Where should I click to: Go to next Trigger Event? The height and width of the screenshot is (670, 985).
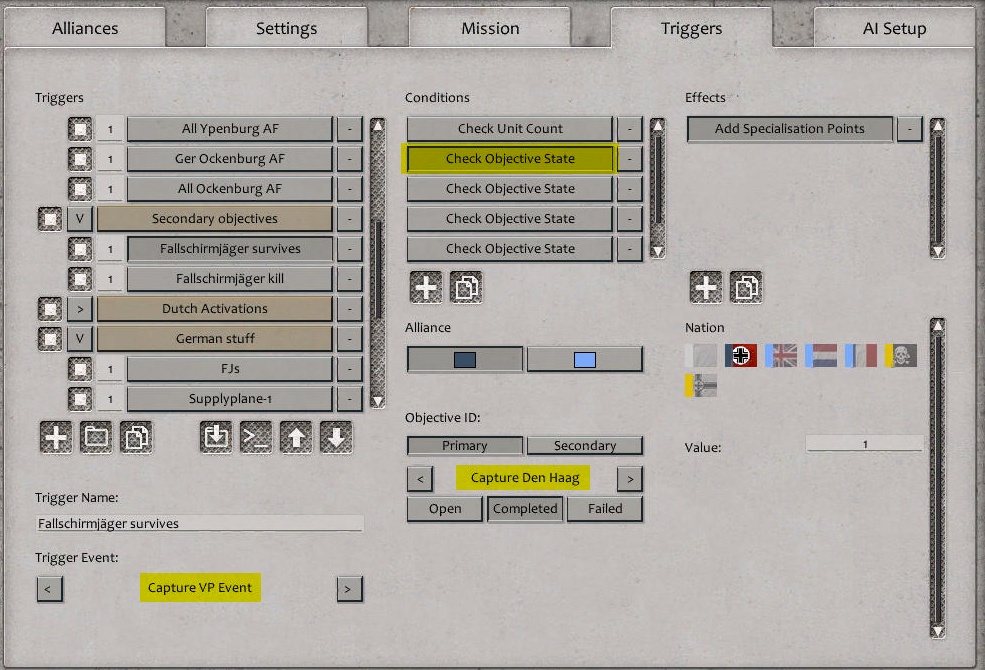[349, 589]
